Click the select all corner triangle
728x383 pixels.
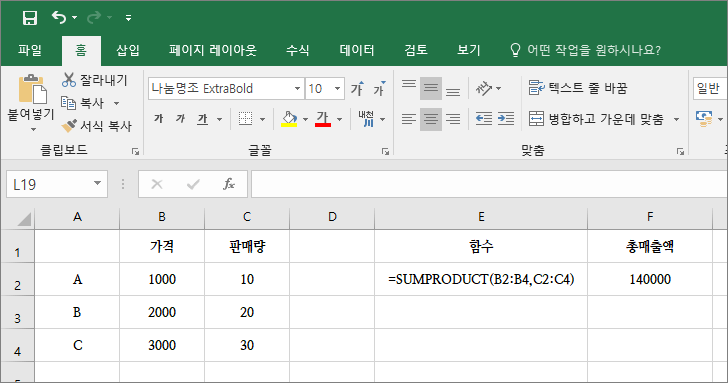24,219
